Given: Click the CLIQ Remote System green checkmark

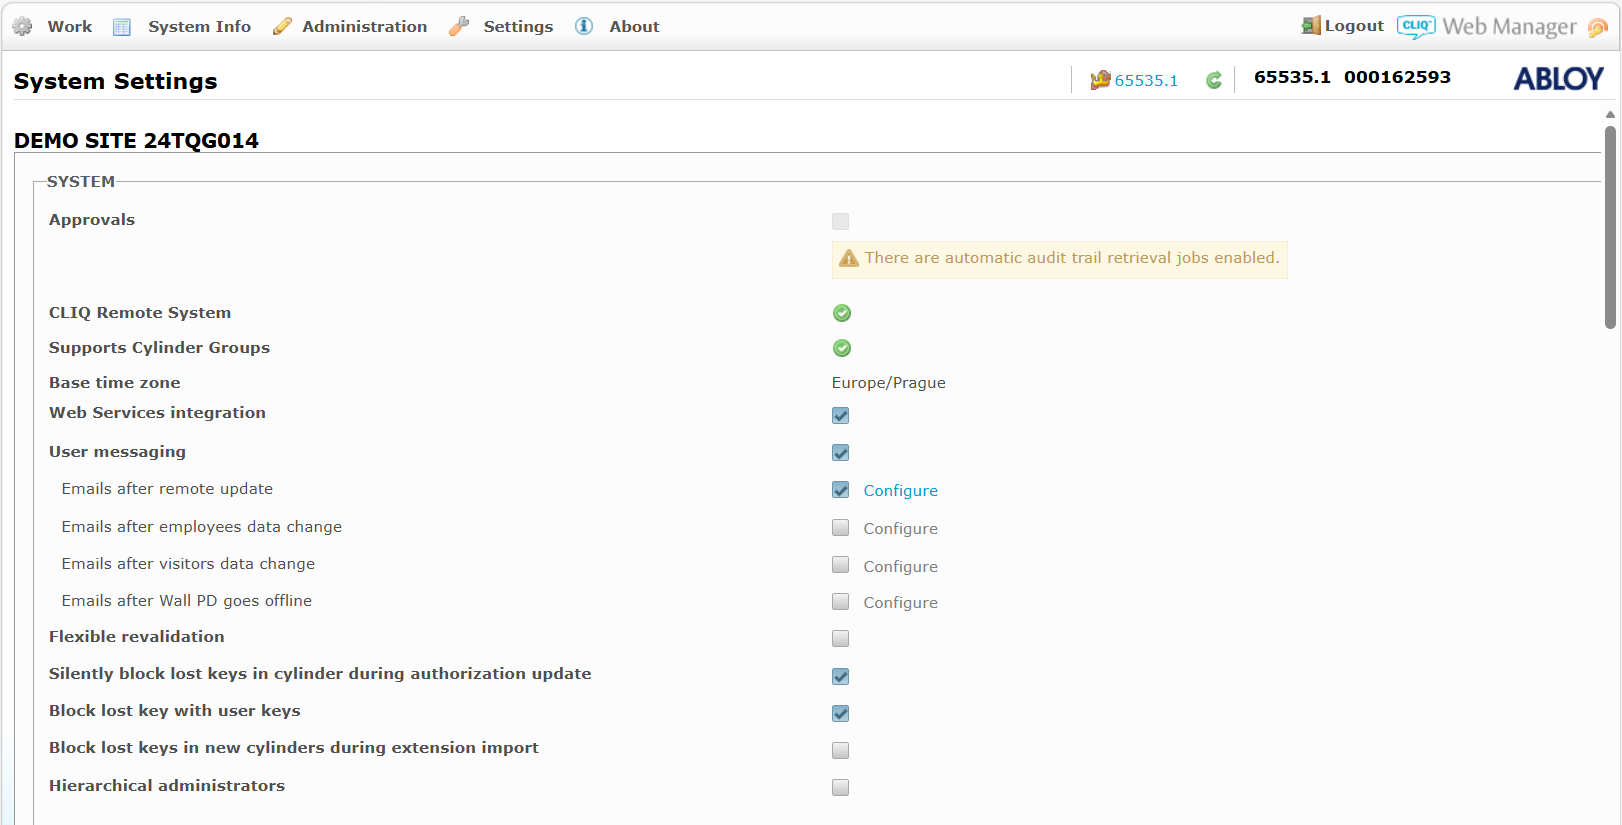Looking at the screenshot, I should 842,313.
